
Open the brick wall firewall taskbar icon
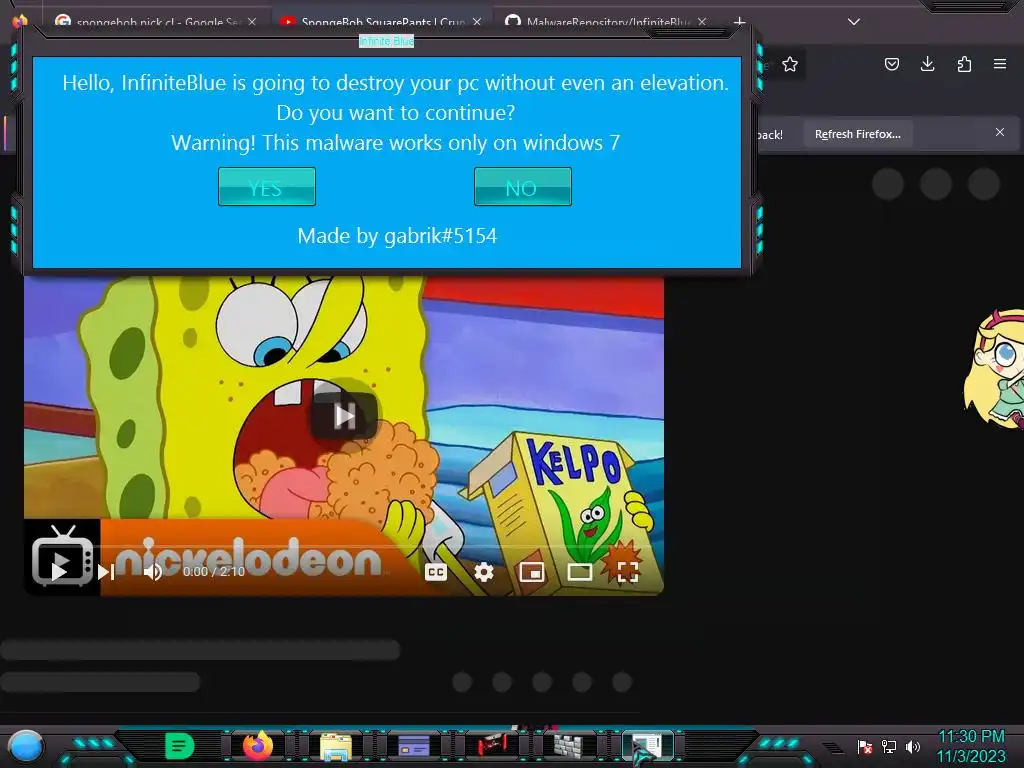tap(569, 746)
